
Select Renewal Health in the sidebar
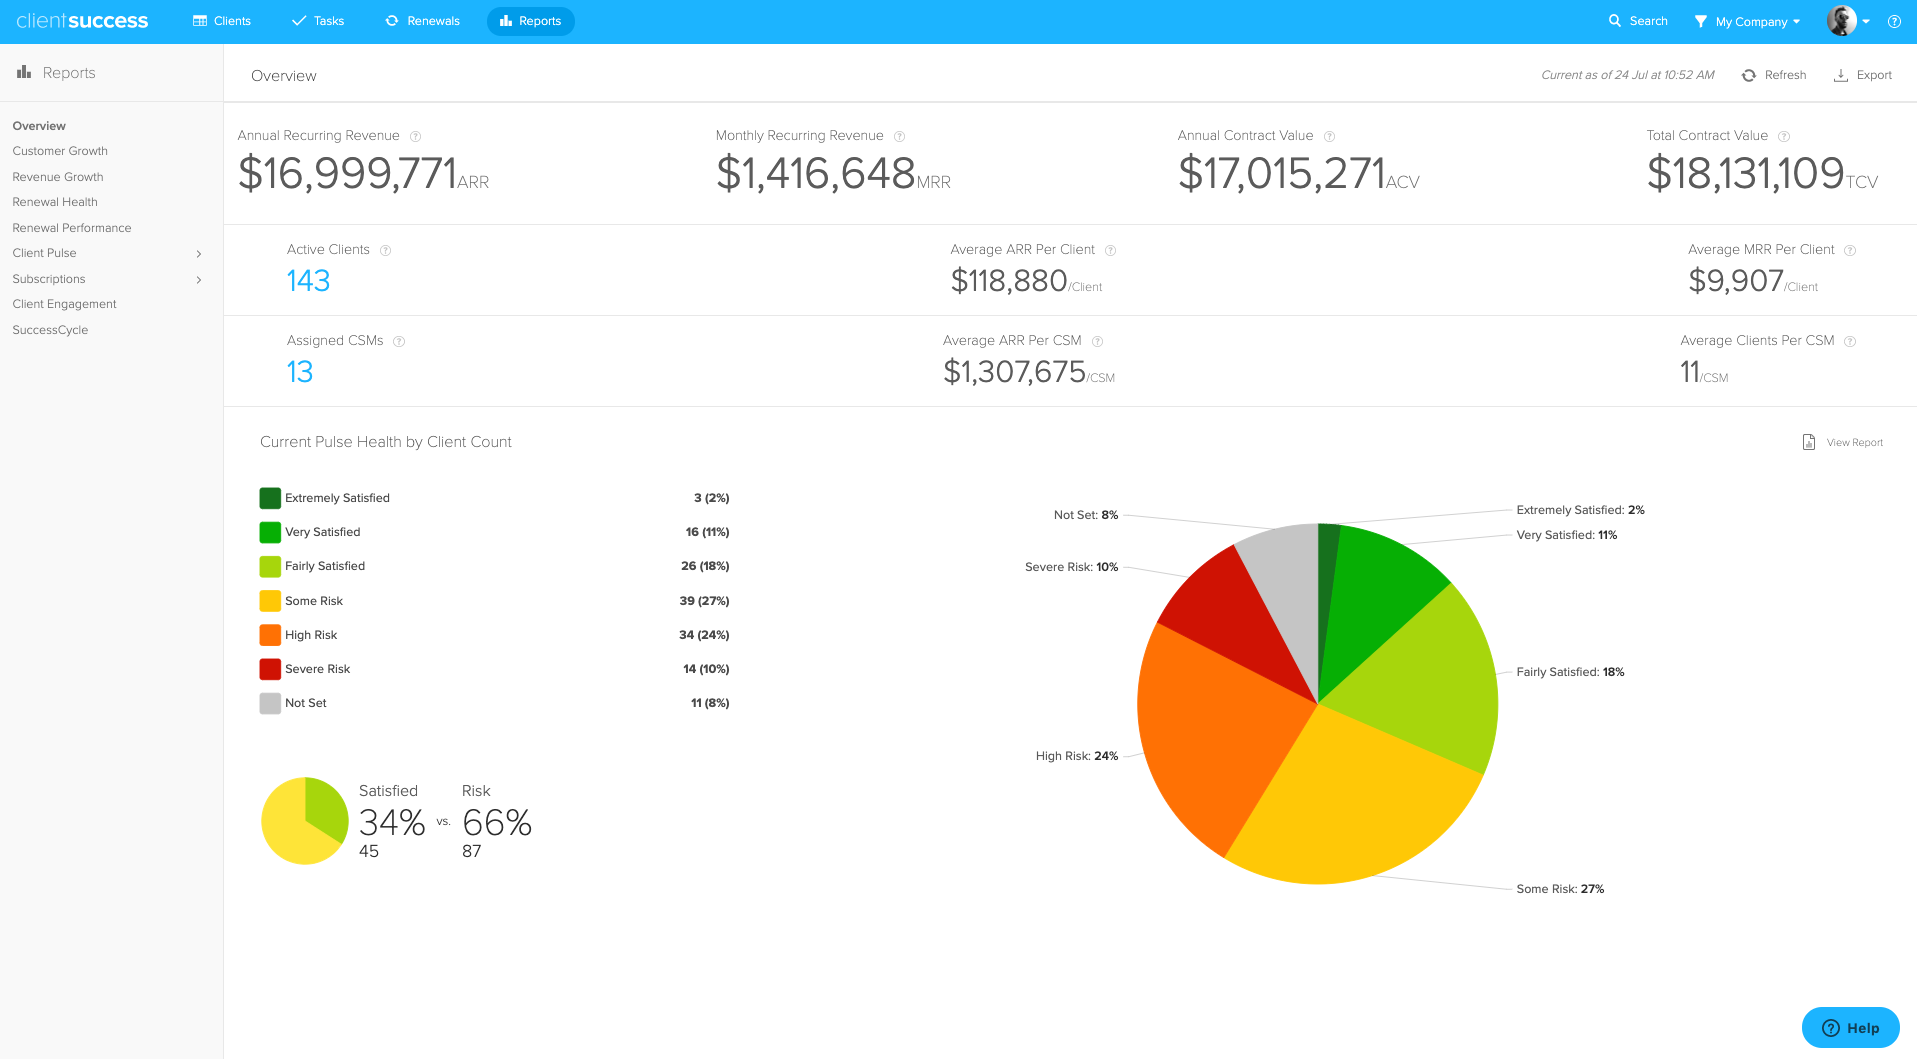[54, 202]
